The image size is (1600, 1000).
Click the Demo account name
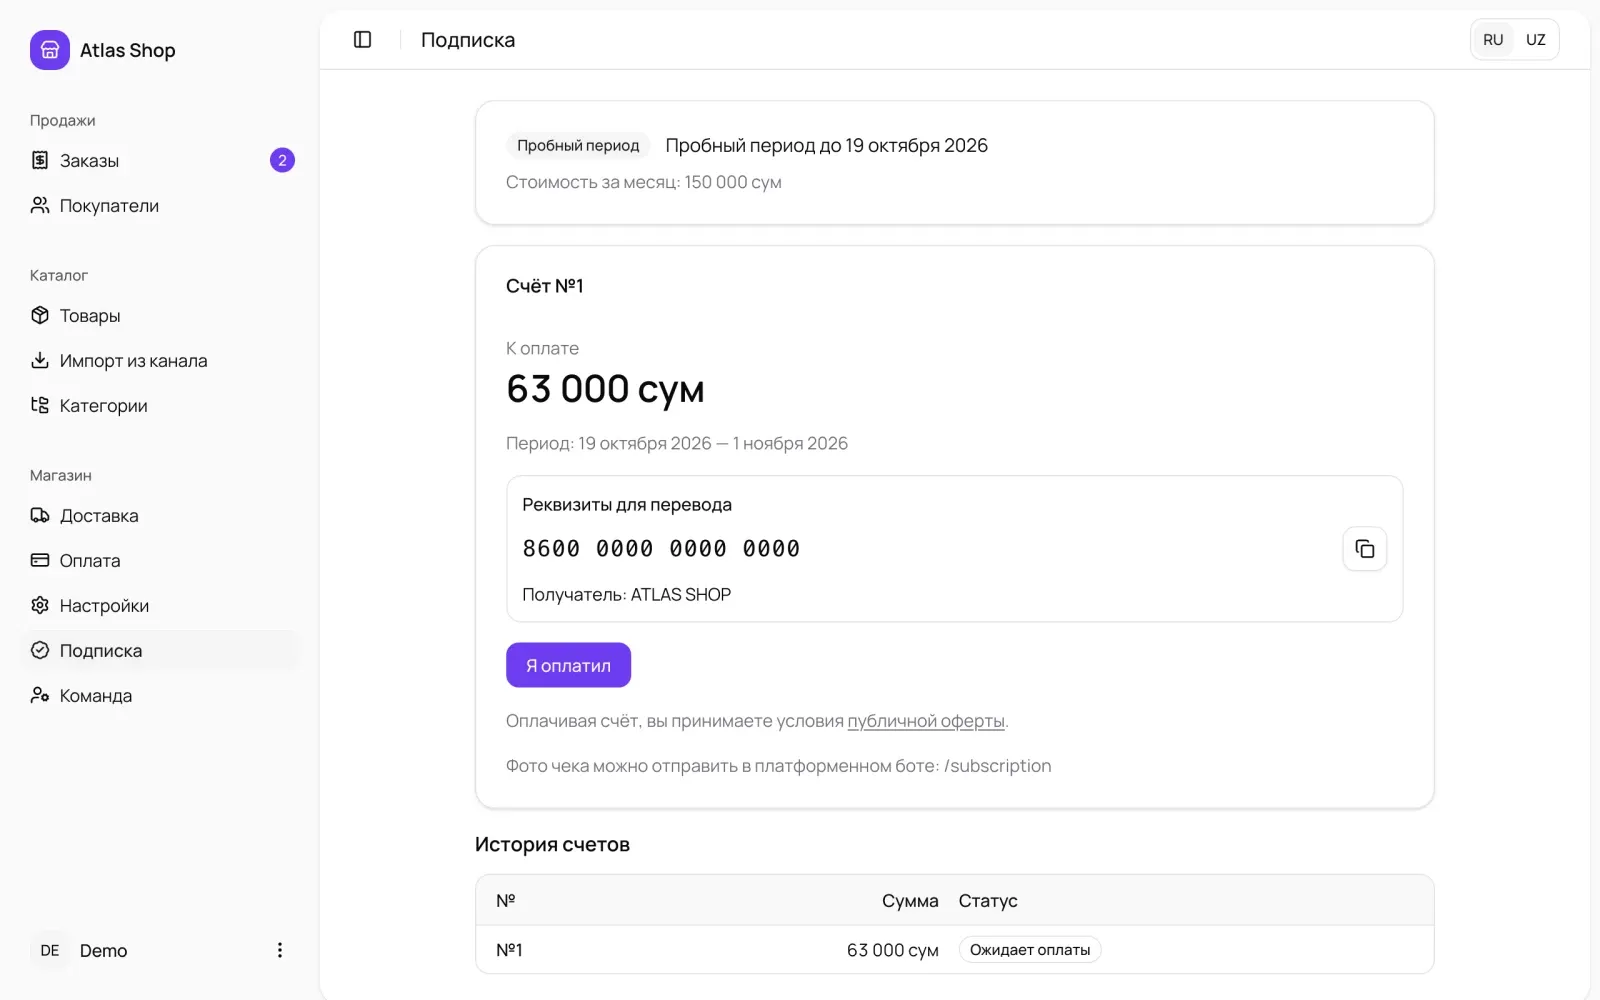[104, 950]
